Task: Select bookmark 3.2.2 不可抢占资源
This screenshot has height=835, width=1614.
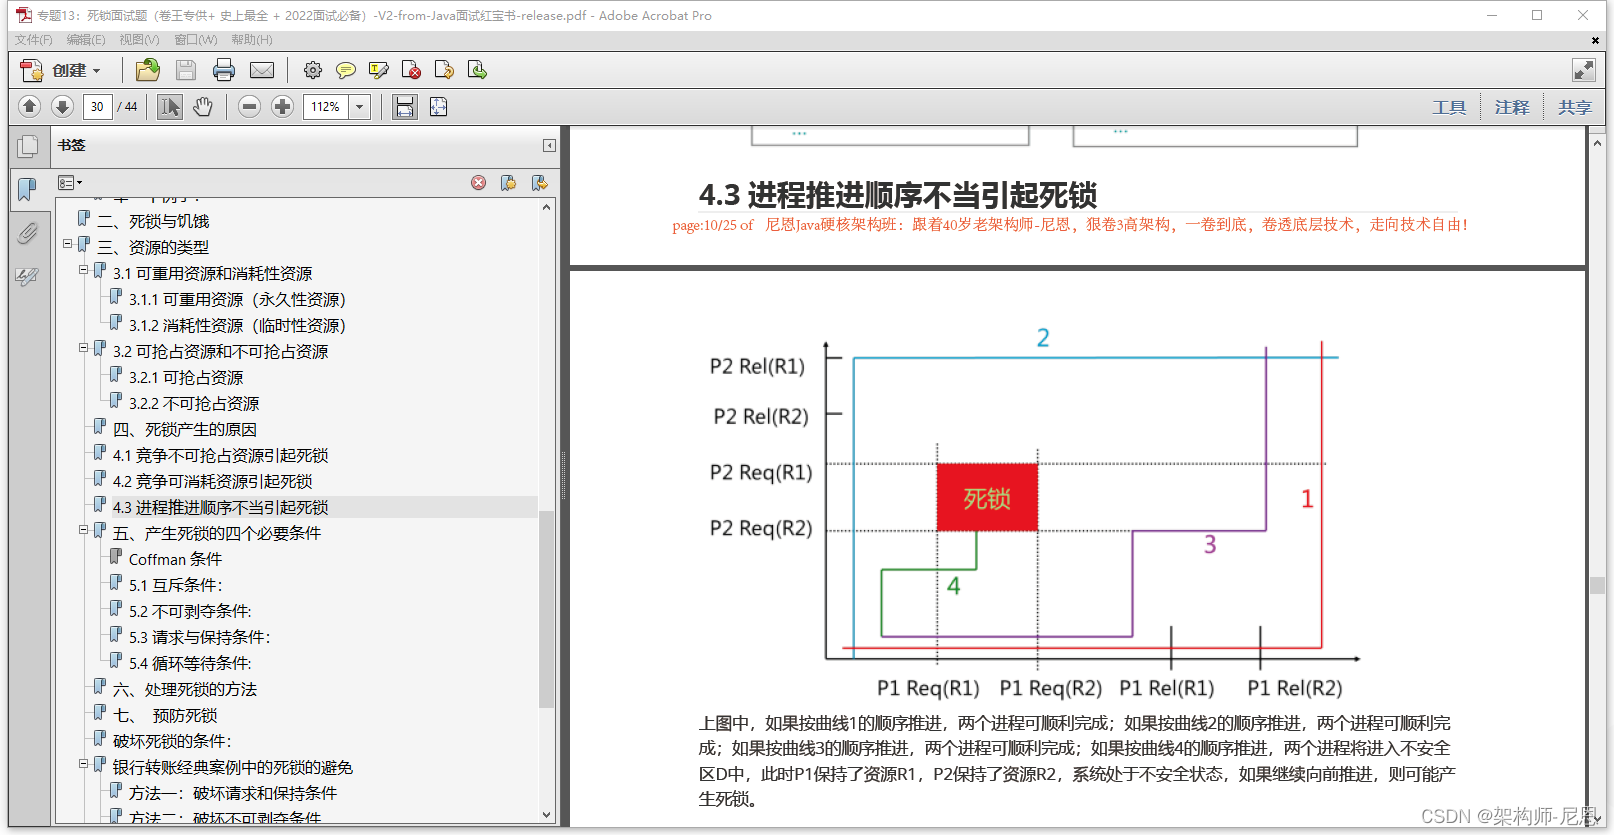Action: click(194, 403)
